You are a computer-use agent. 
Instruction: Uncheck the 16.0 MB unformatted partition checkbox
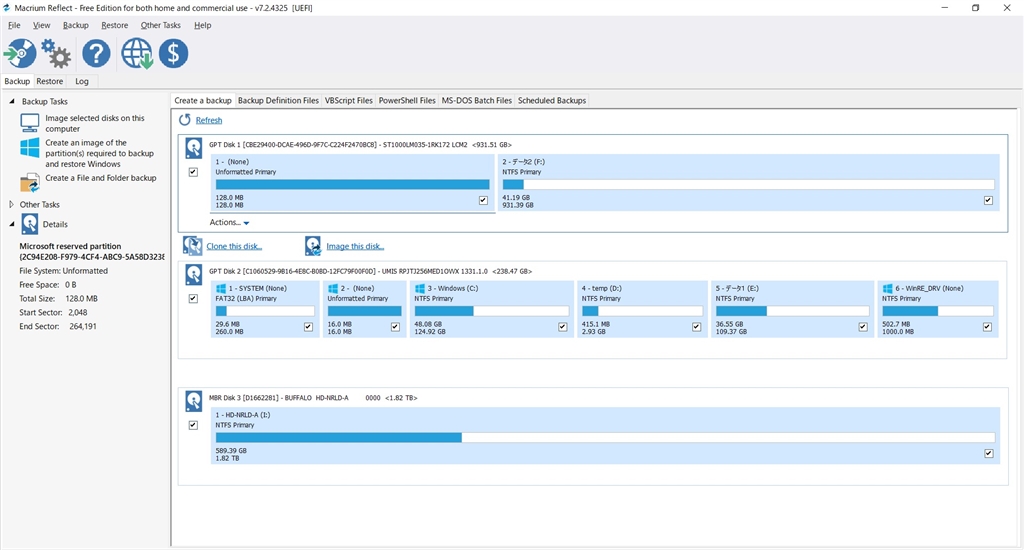pos(395,327)
